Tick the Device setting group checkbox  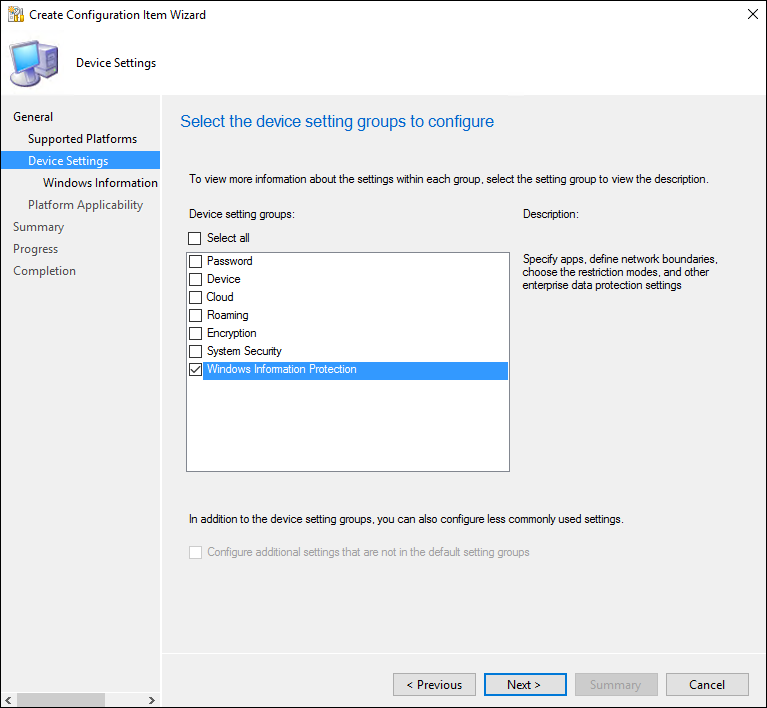pyautogui.click(x=196, y=279)
